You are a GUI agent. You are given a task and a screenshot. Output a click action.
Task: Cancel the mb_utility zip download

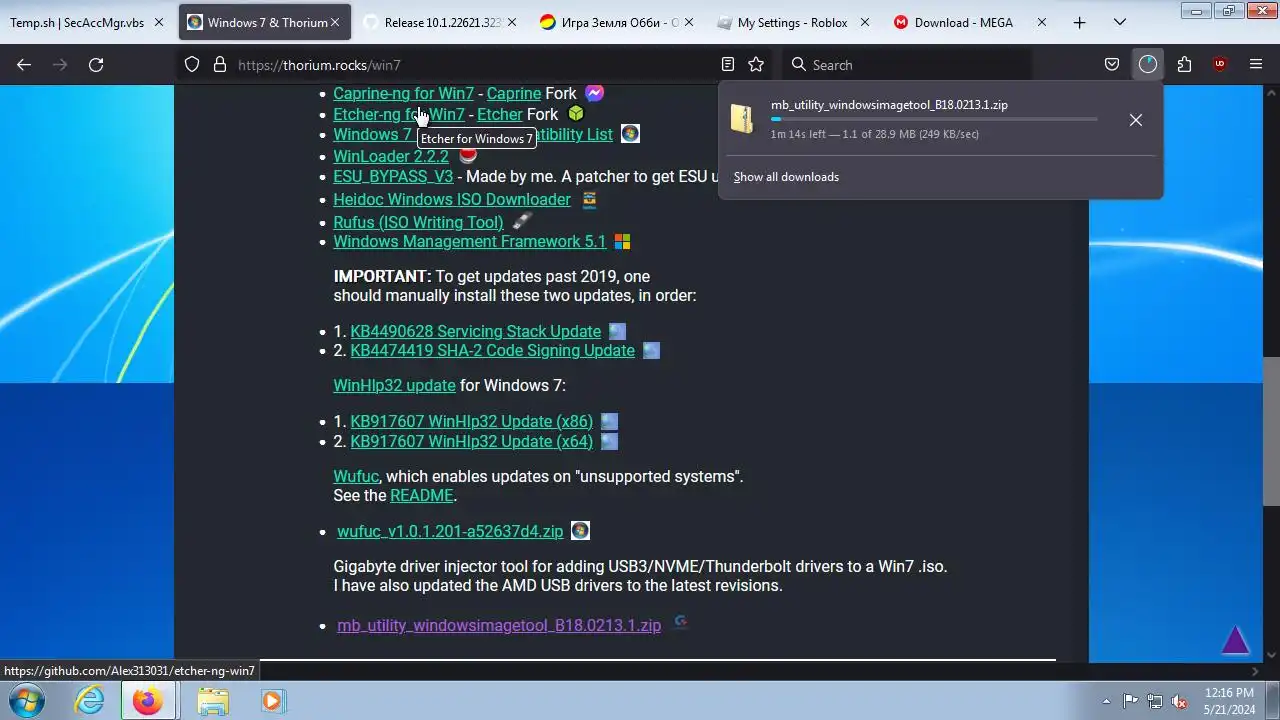click(1136, 120)
